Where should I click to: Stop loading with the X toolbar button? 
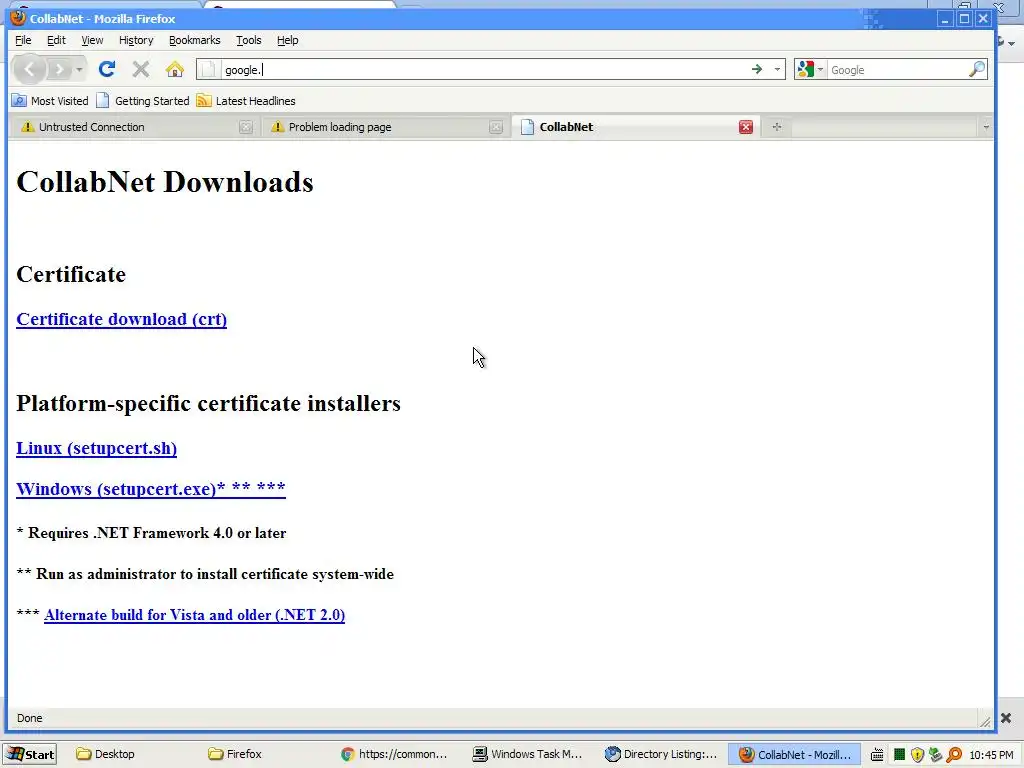pyautogui.click(x=140, y=69)
